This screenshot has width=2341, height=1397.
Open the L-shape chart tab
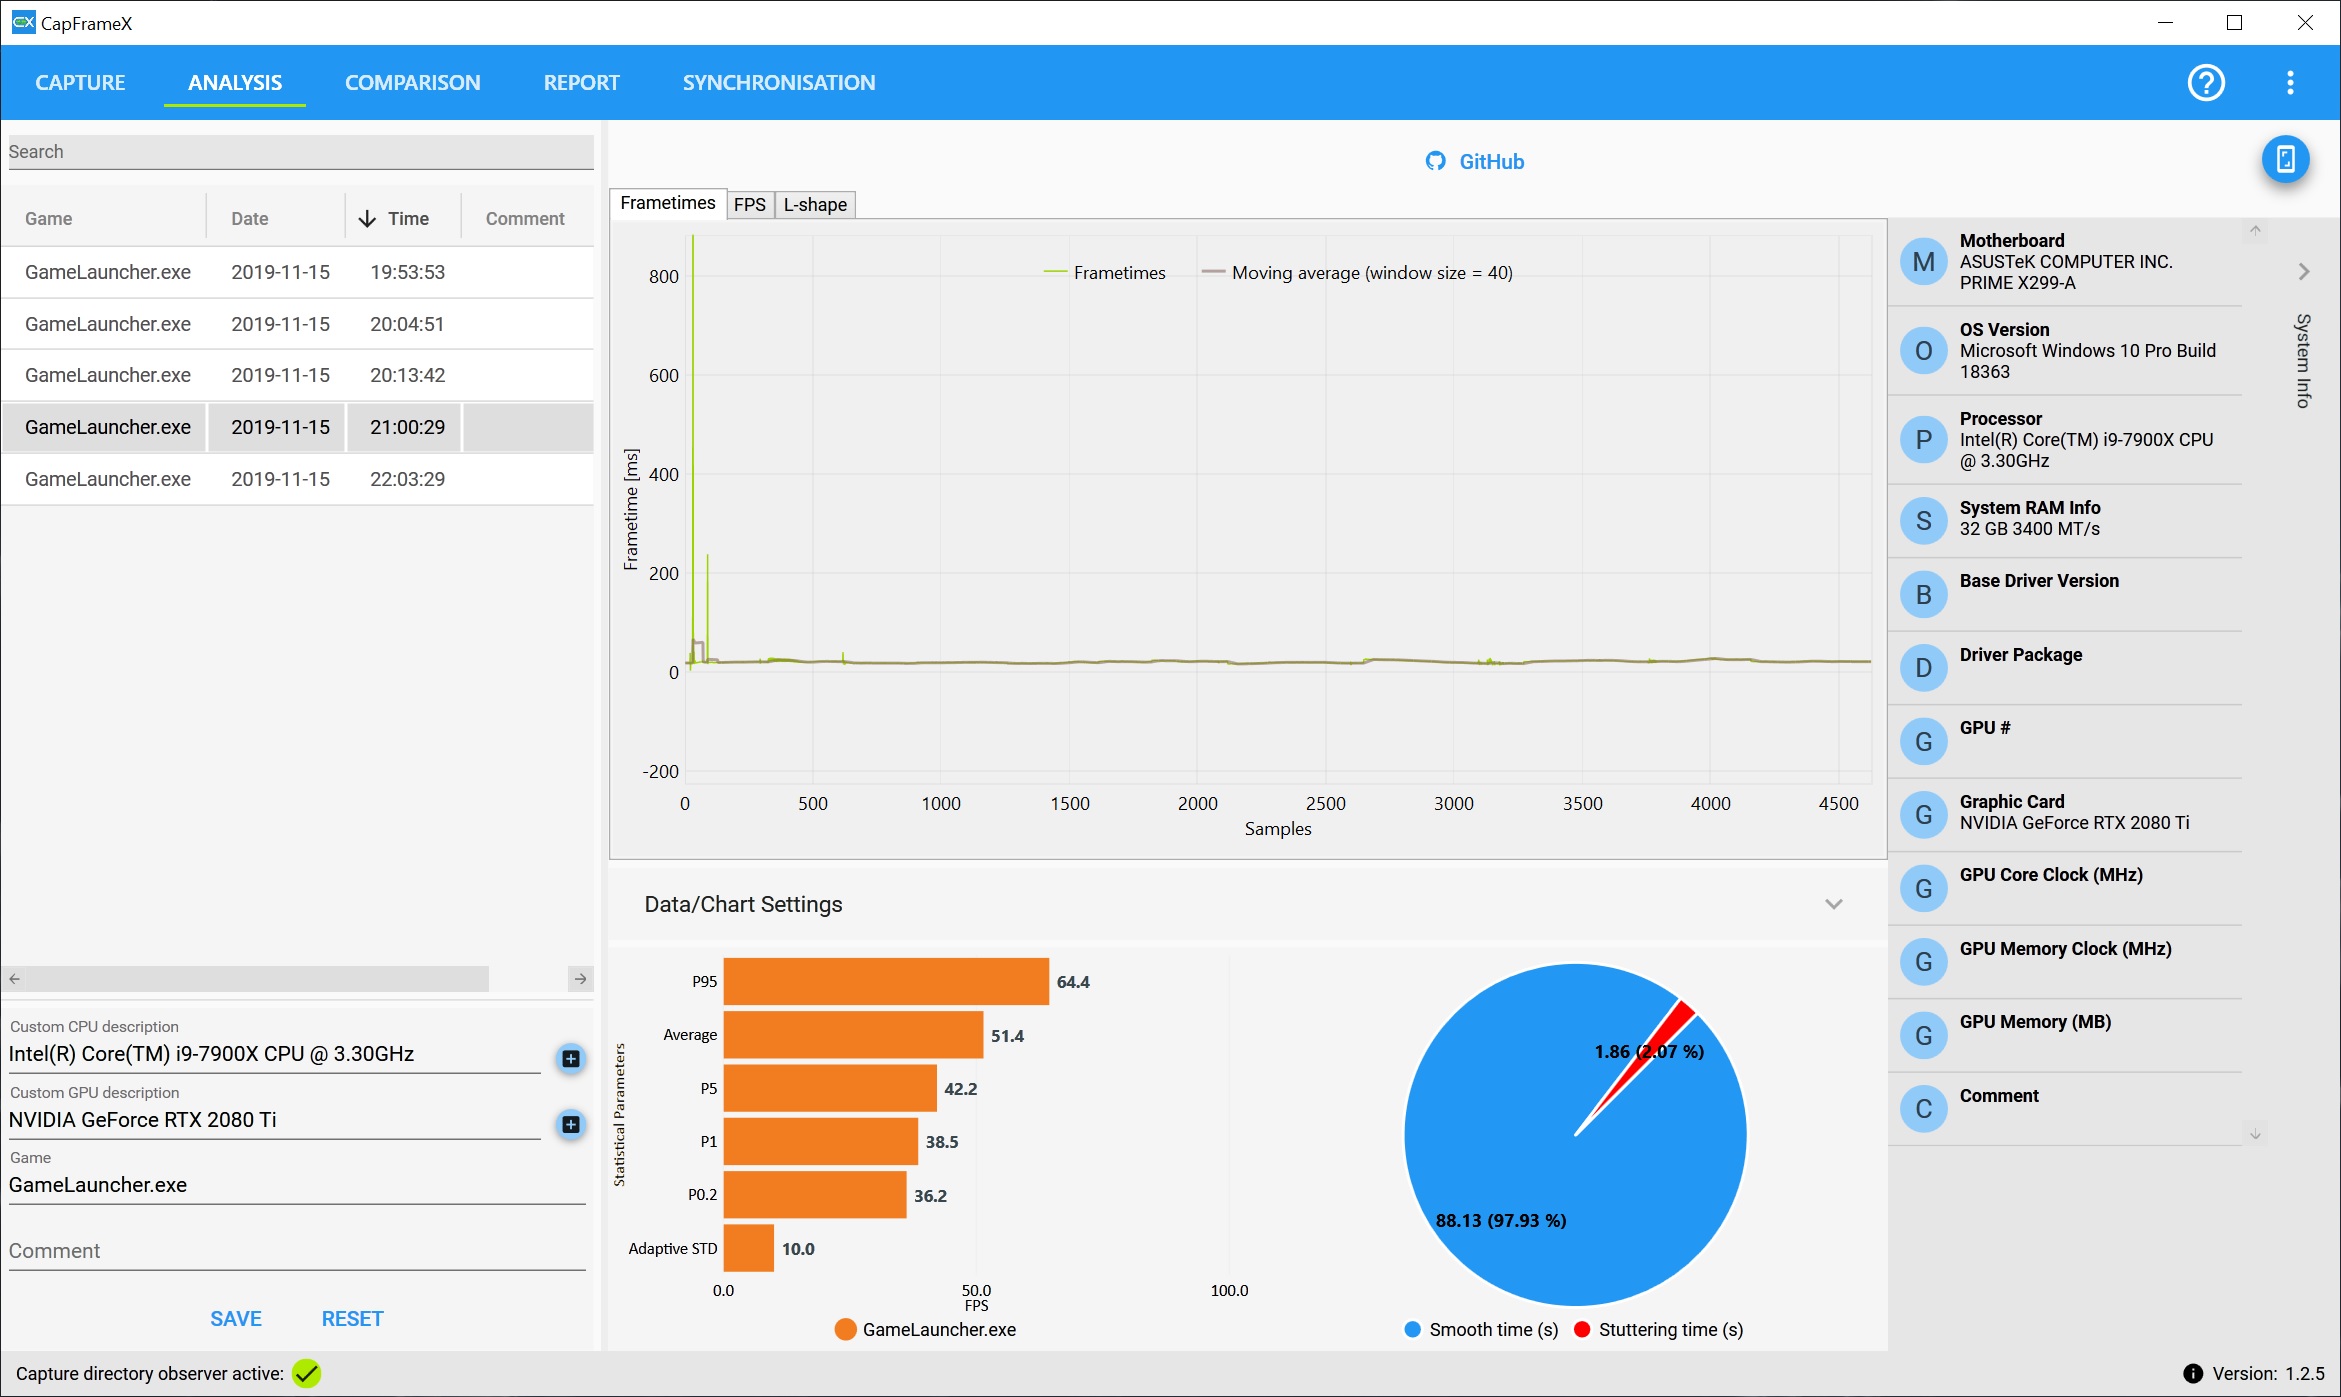(814, 205)
